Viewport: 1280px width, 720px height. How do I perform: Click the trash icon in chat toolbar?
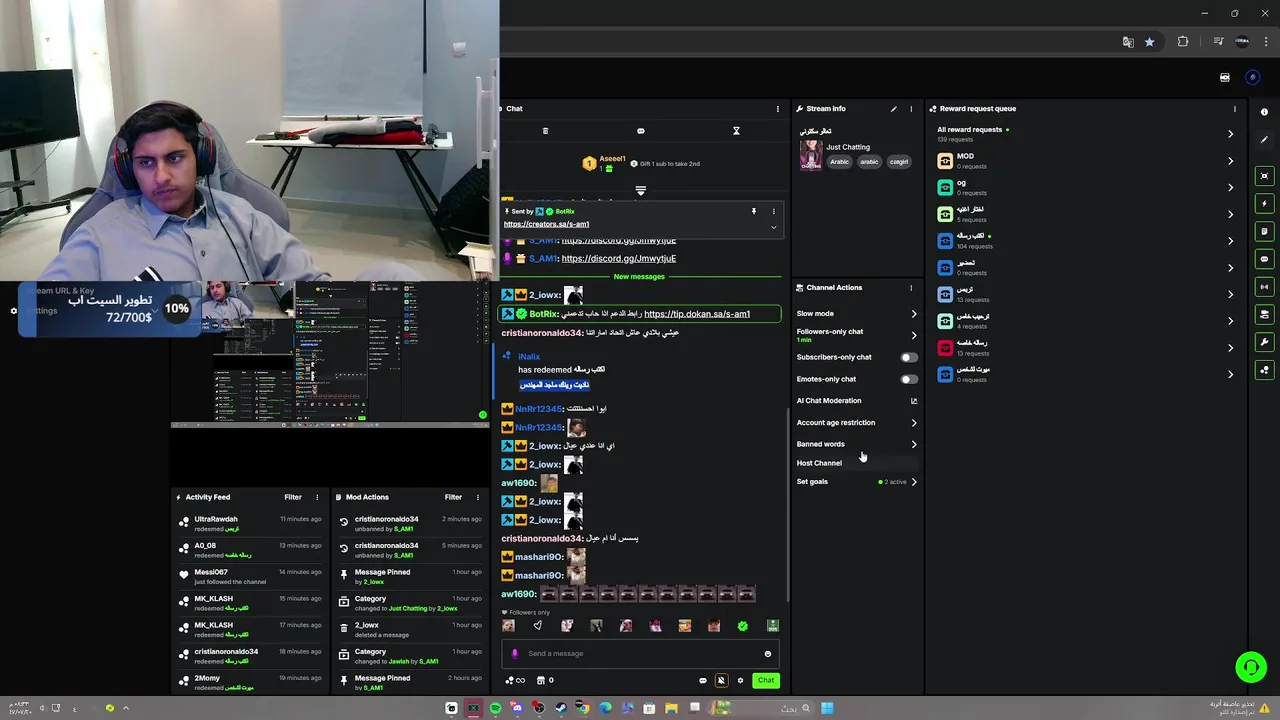(x=545, y=131)
